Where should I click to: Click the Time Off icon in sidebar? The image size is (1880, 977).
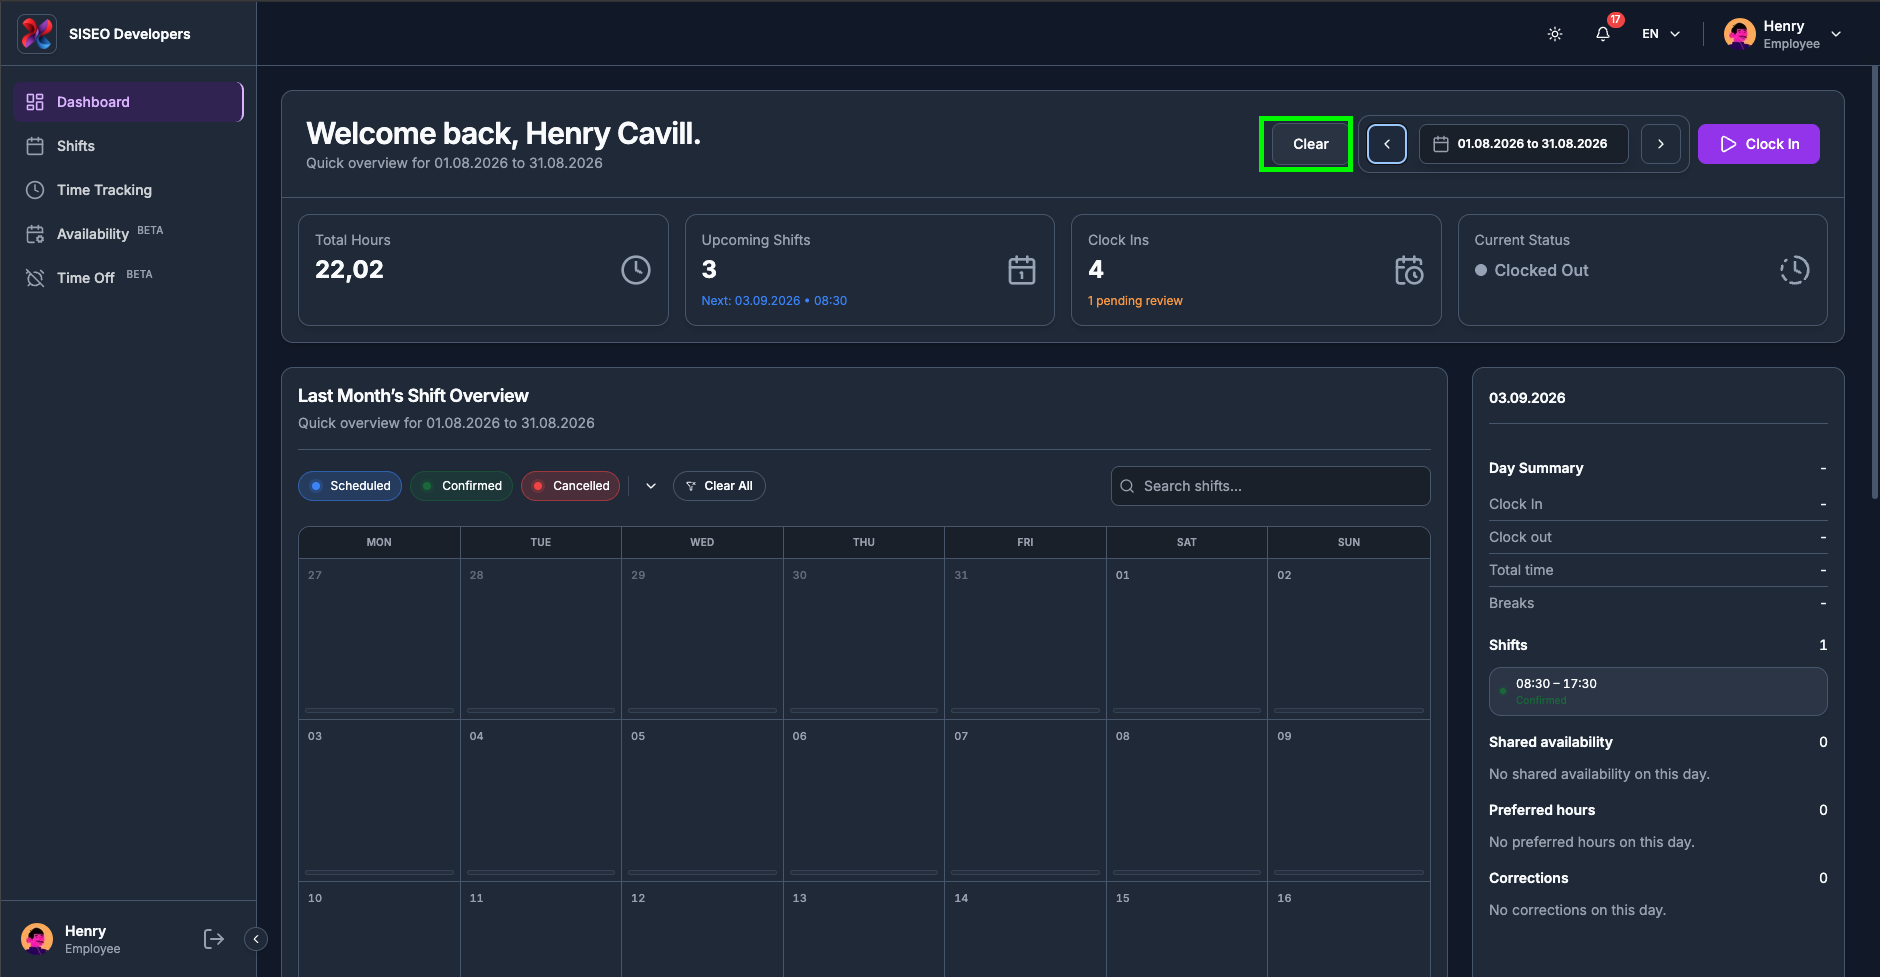click(x=35, y=278)
